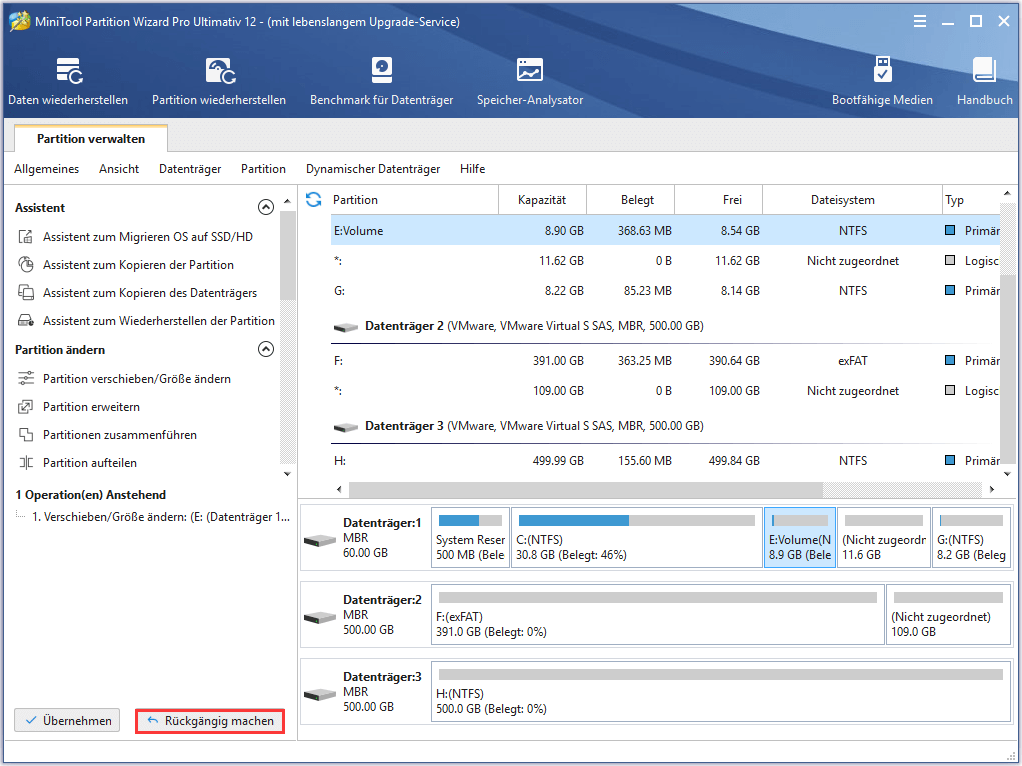Click up arrow of left panel scrollbar
Screen dimensions: 1022x766
(287, 201)
